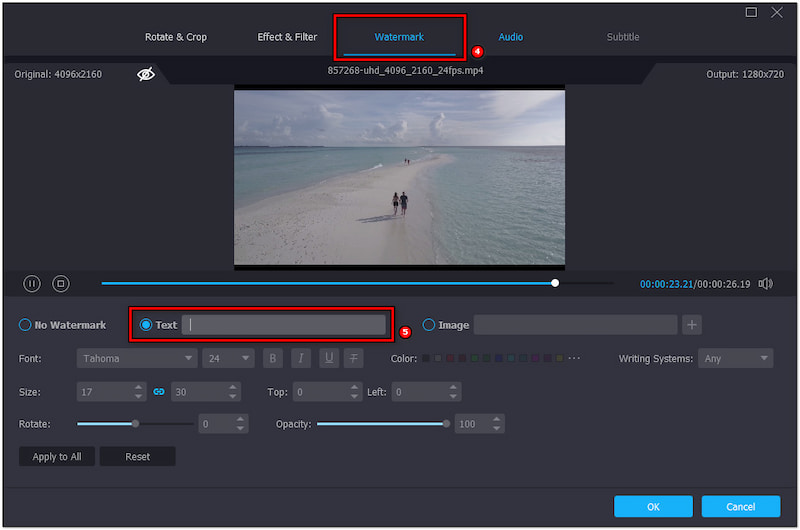The width and height of the screenshot is (800, 530).
Task: Apply underline to watermark text
Action: pos(327,358)
